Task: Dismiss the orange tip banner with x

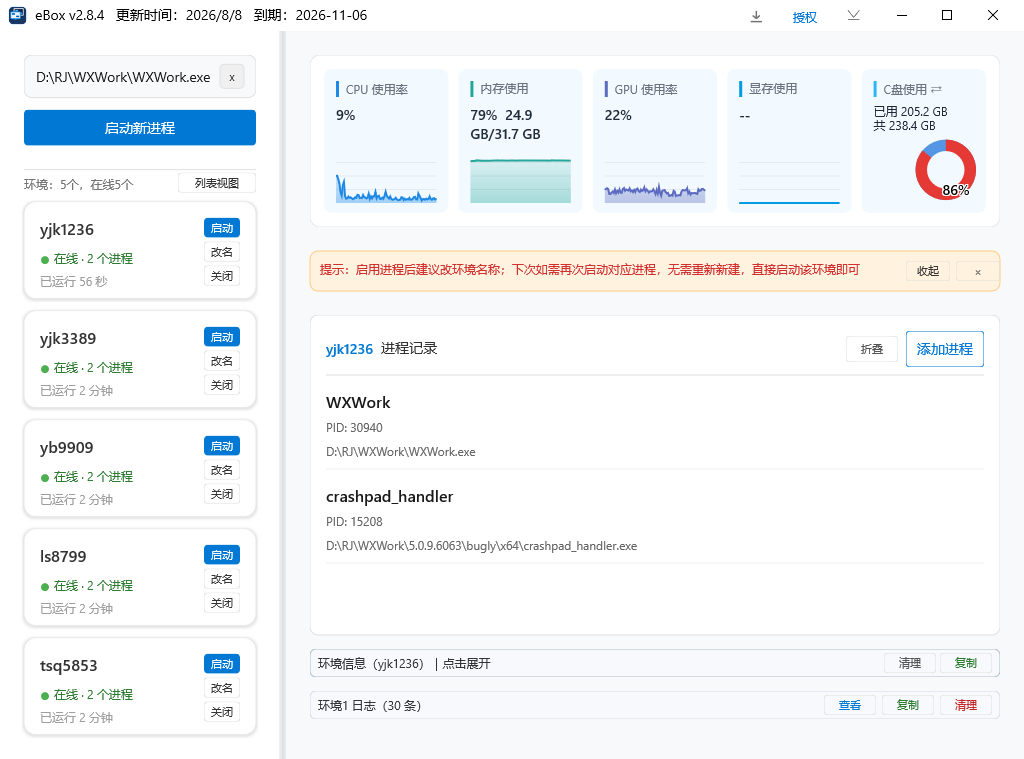Action: (978, 272)
